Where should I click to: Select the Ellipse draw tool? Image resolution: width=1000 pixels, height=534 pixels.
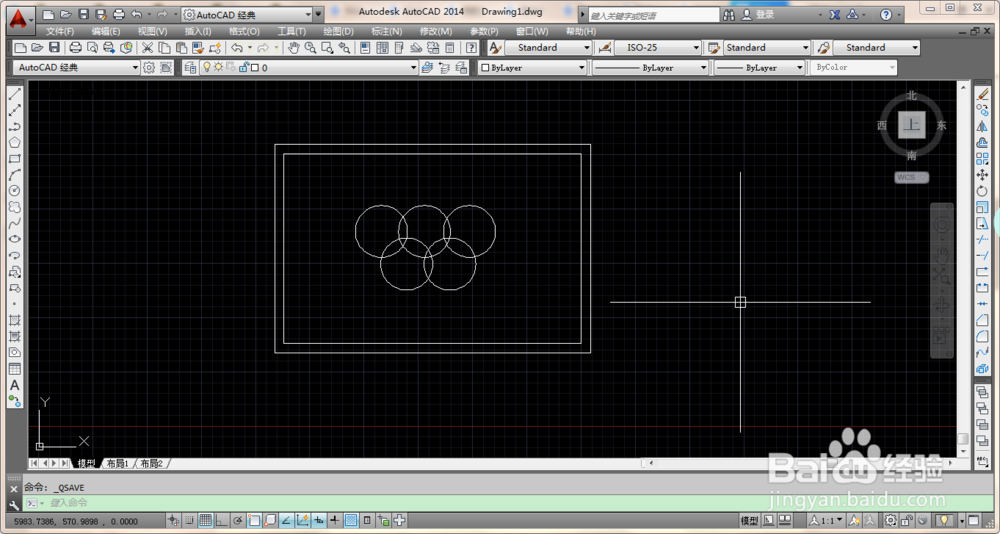[14, 239]
